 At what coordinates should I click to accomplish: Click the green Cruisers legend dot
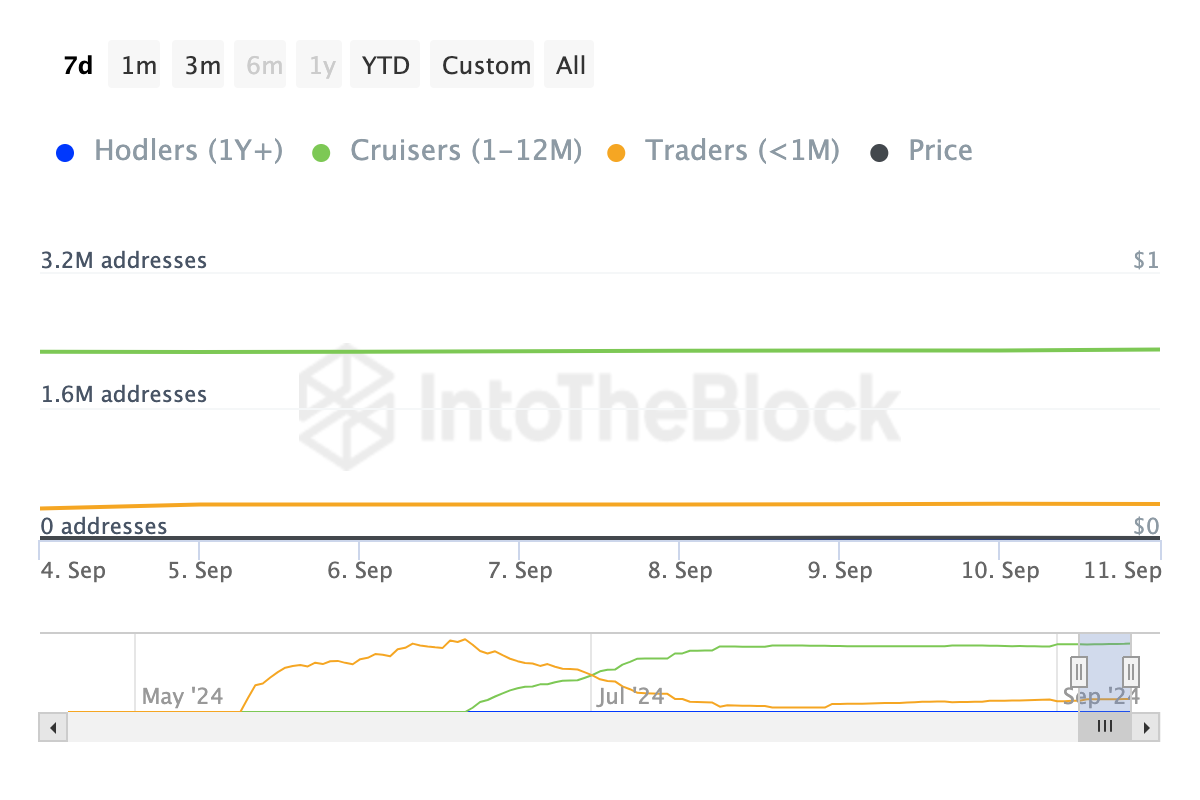321,153
